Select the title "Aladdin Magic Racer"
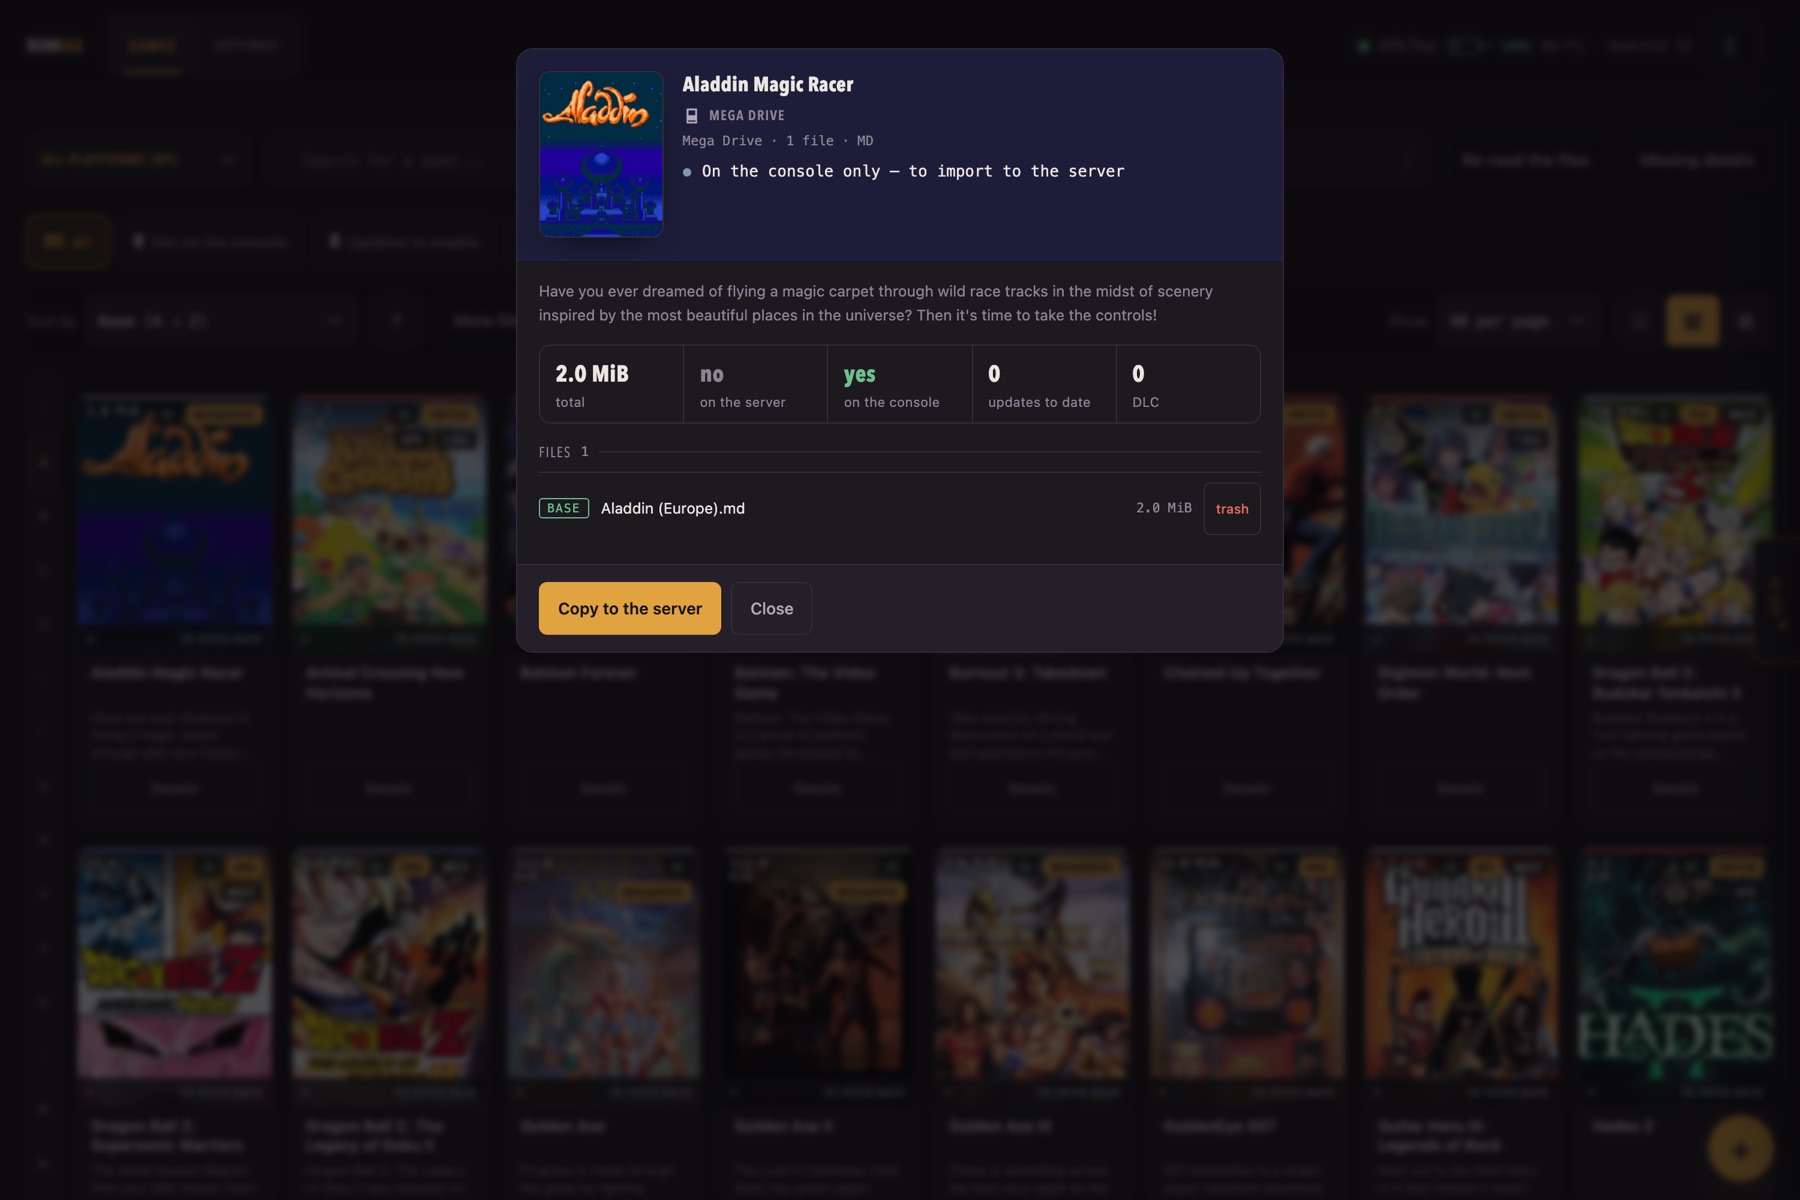 click(768, 84)
